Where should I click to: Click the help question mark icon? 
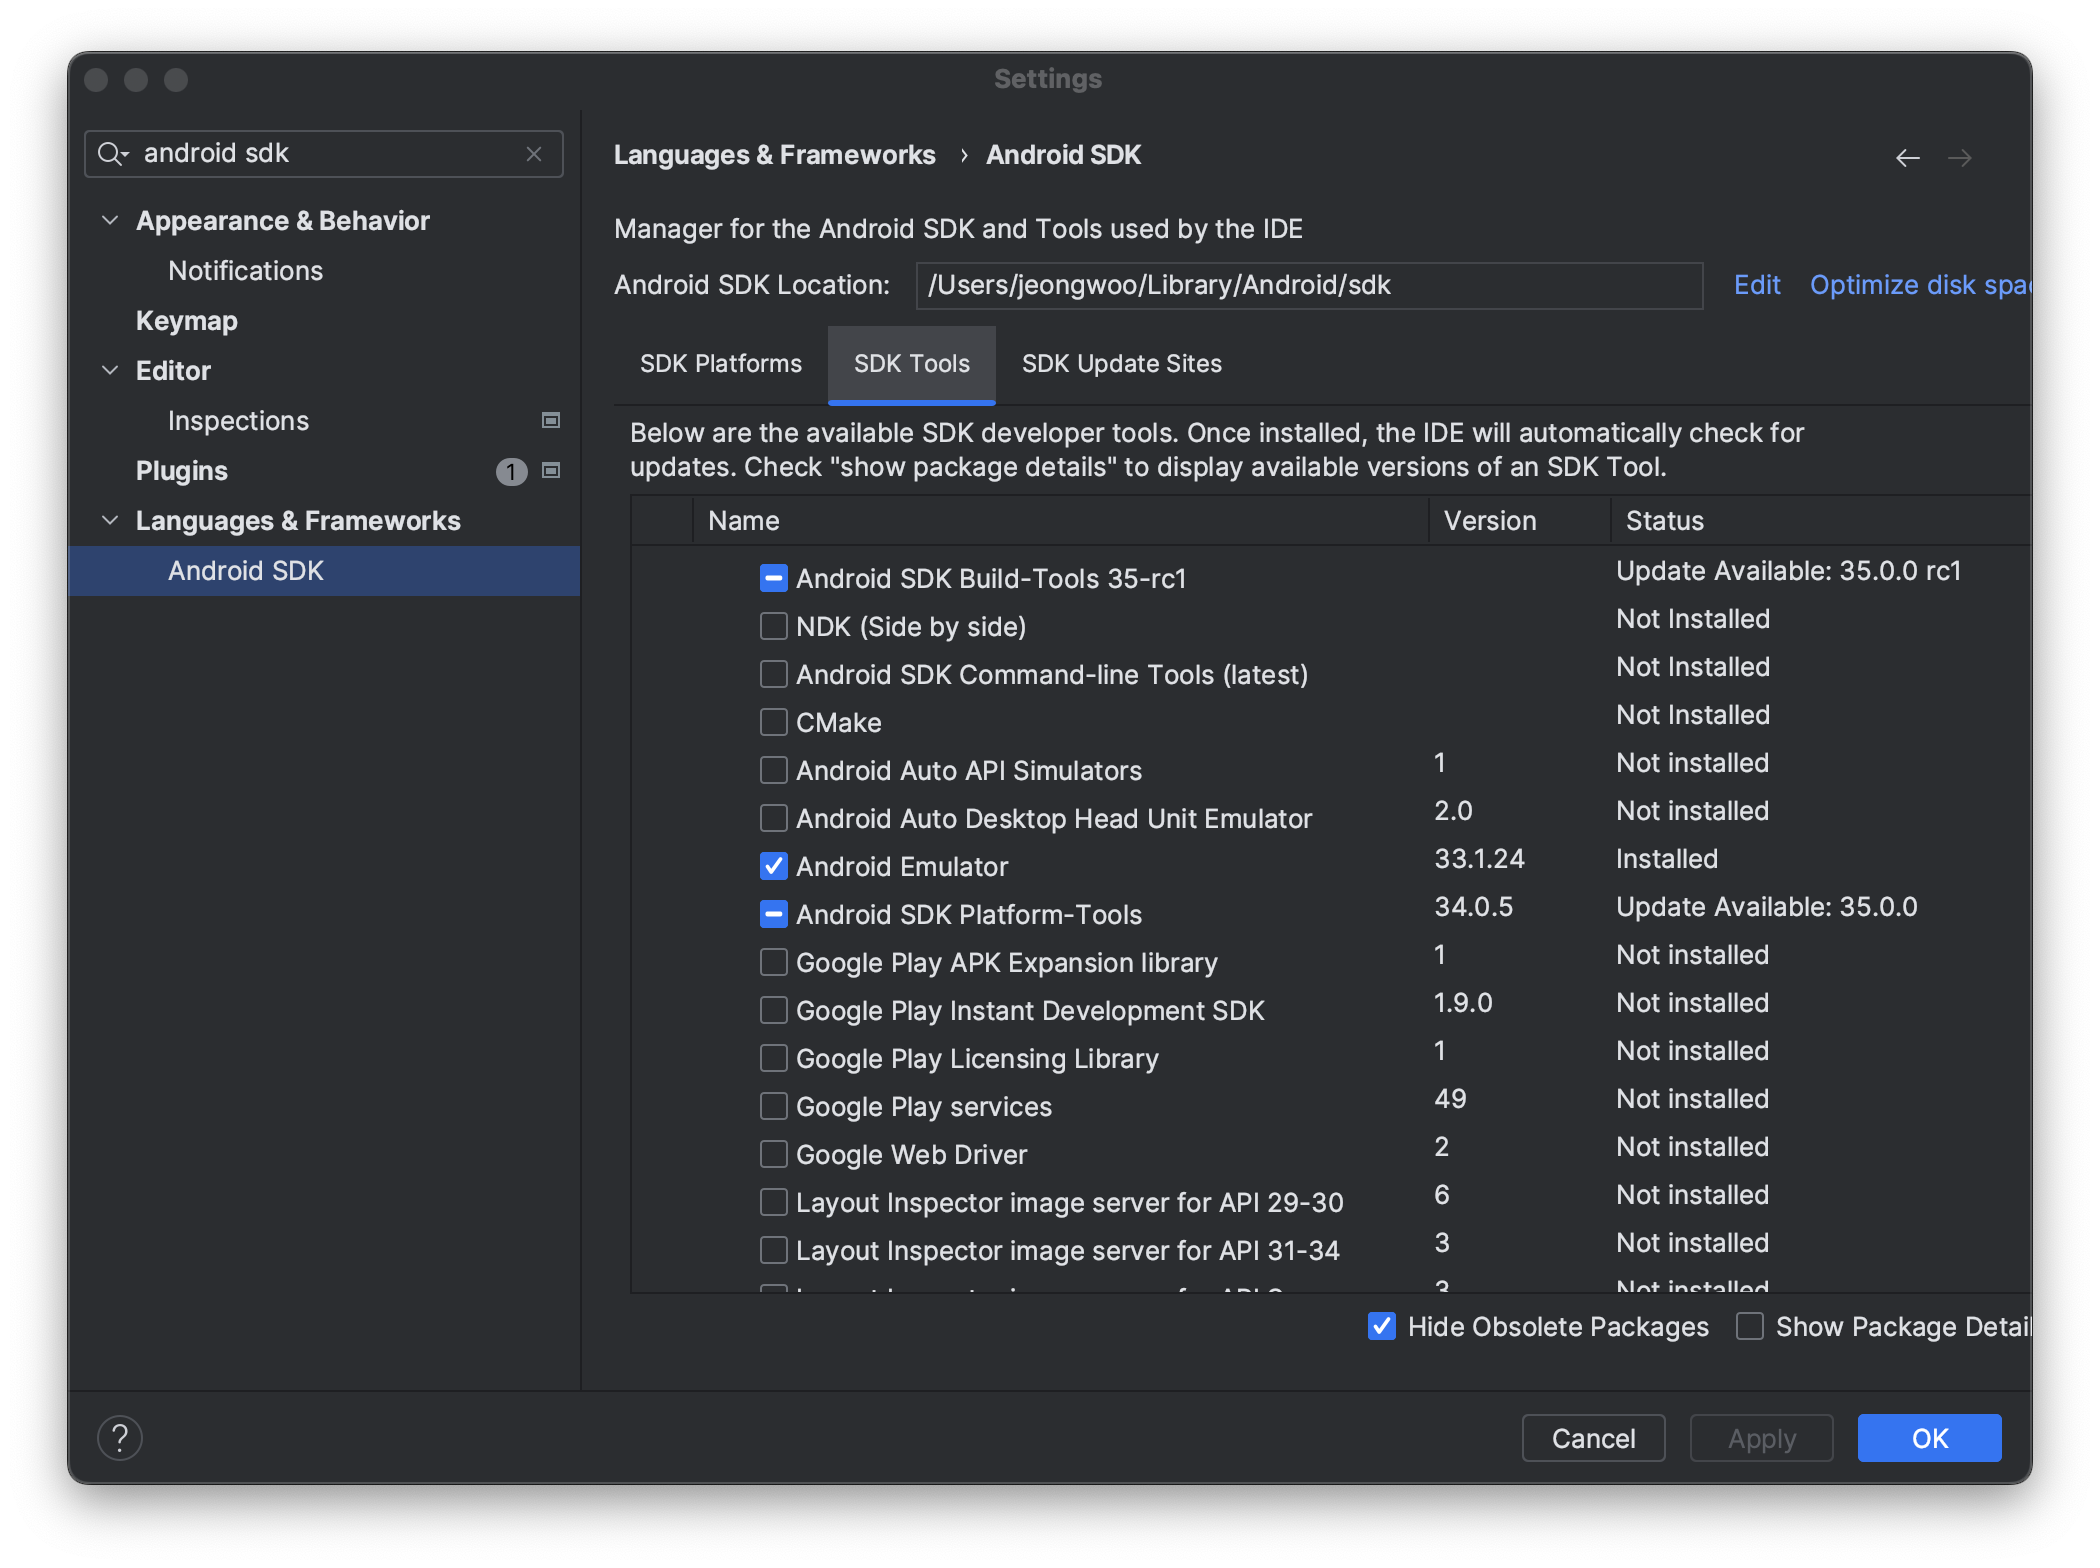pos(120,1438)
